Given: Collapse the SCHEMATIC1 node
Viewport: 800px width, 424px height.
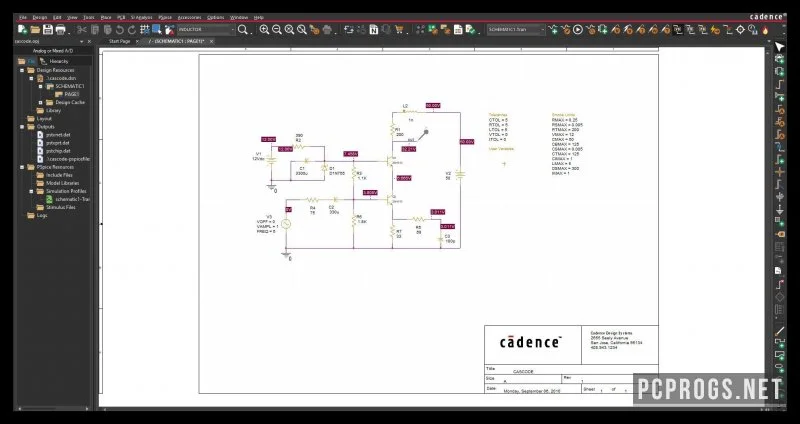Looking at the screenshot, I should [40, 86].
